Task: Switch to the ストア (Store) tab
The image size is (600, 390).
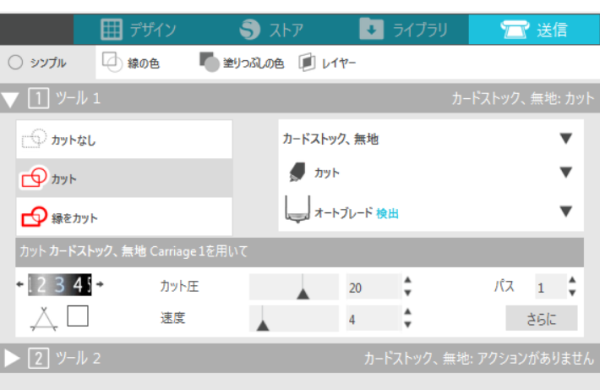Action: coord(271,29)
